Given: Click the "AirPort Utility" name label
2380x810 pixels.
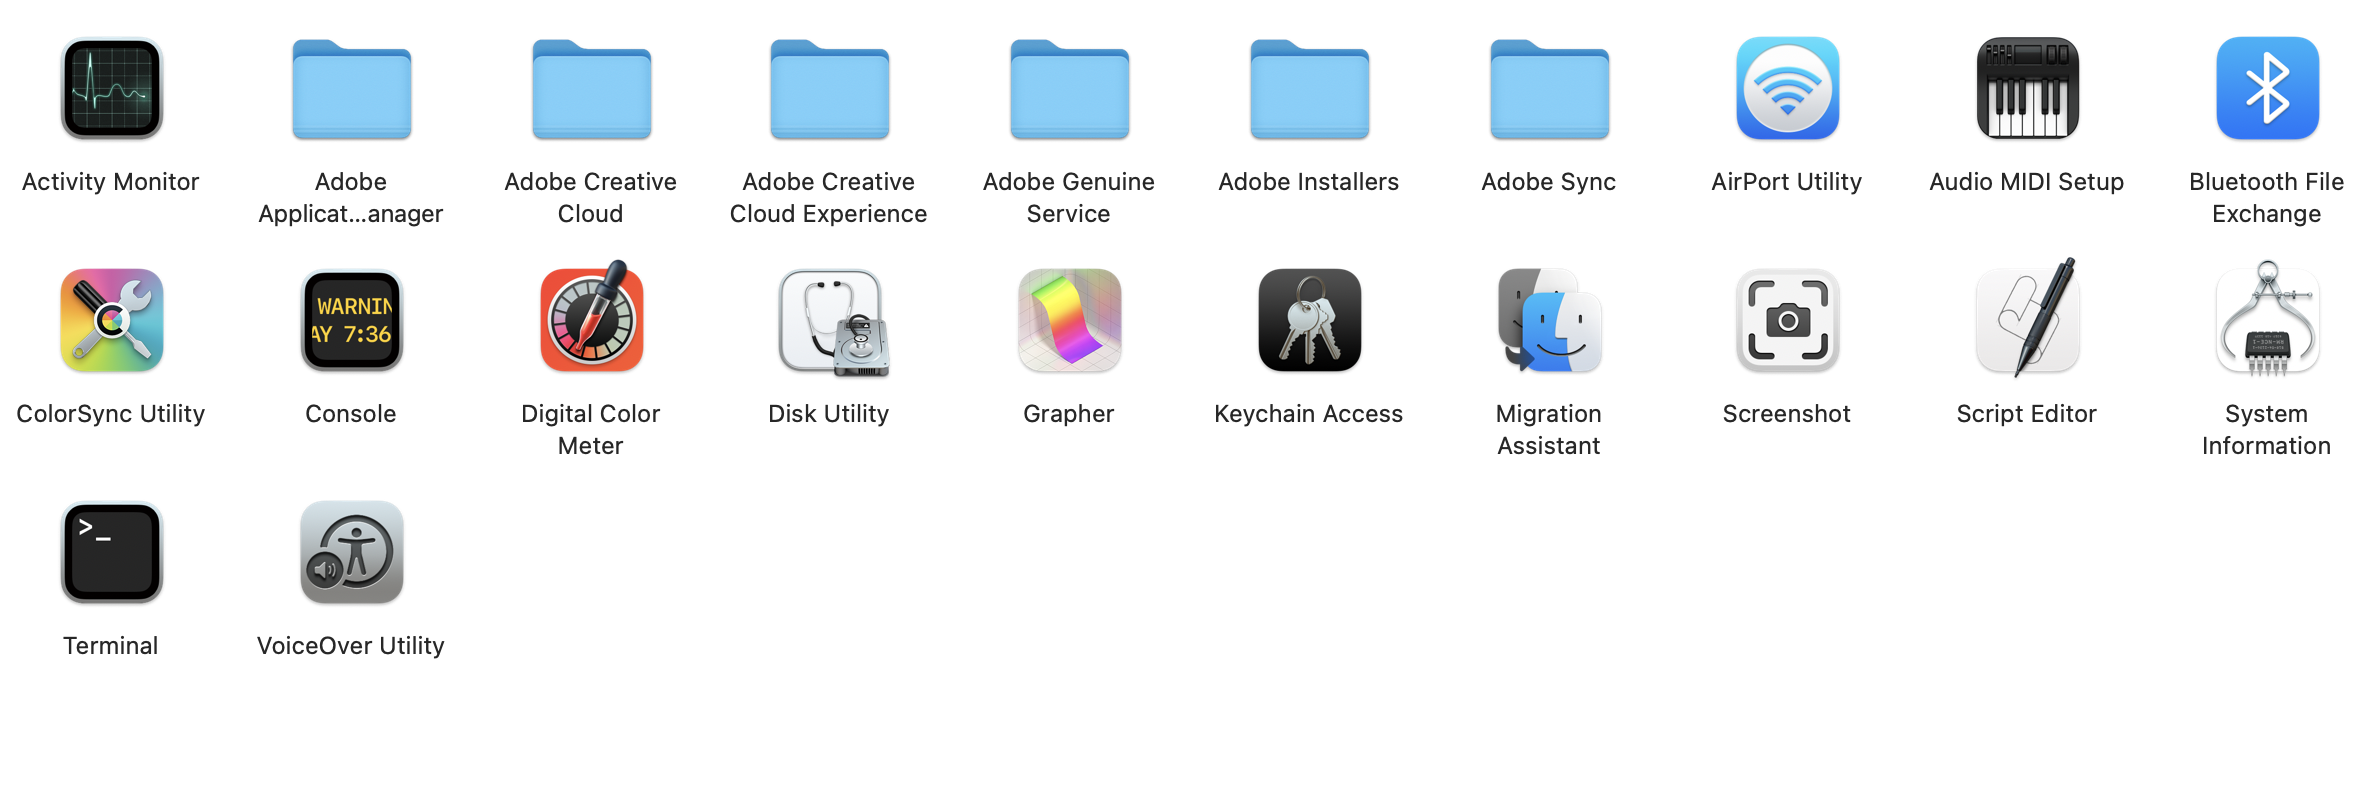Looking at the screenshot, I should (1787, 182).
